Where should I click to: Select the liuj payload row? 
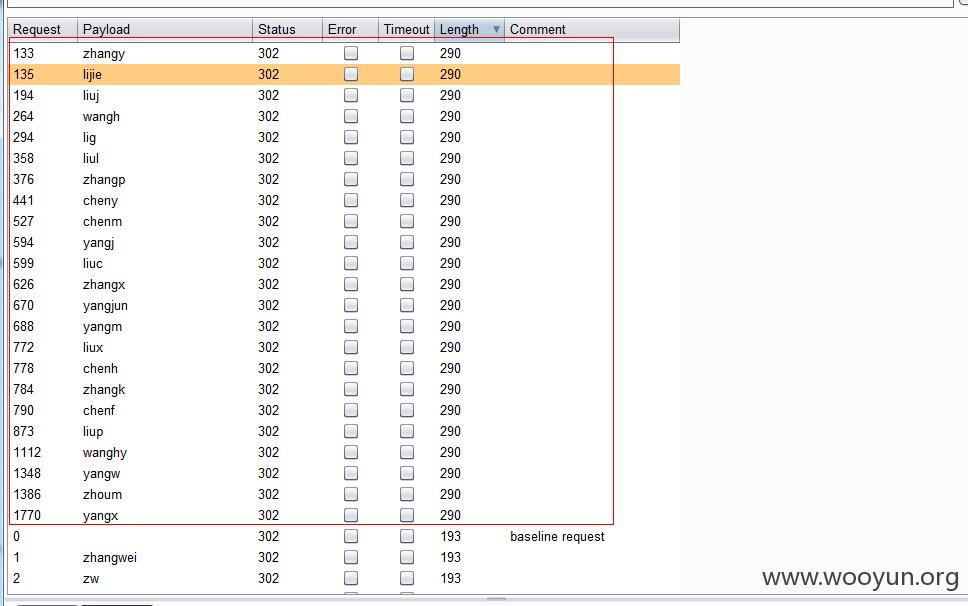point(344,95)
